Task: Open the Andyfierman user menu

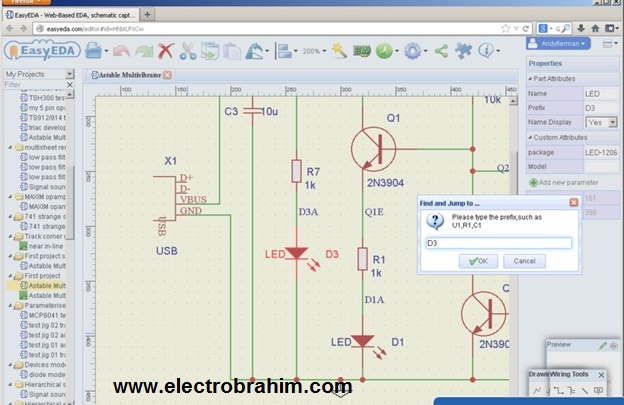Action: coord(558,43)
